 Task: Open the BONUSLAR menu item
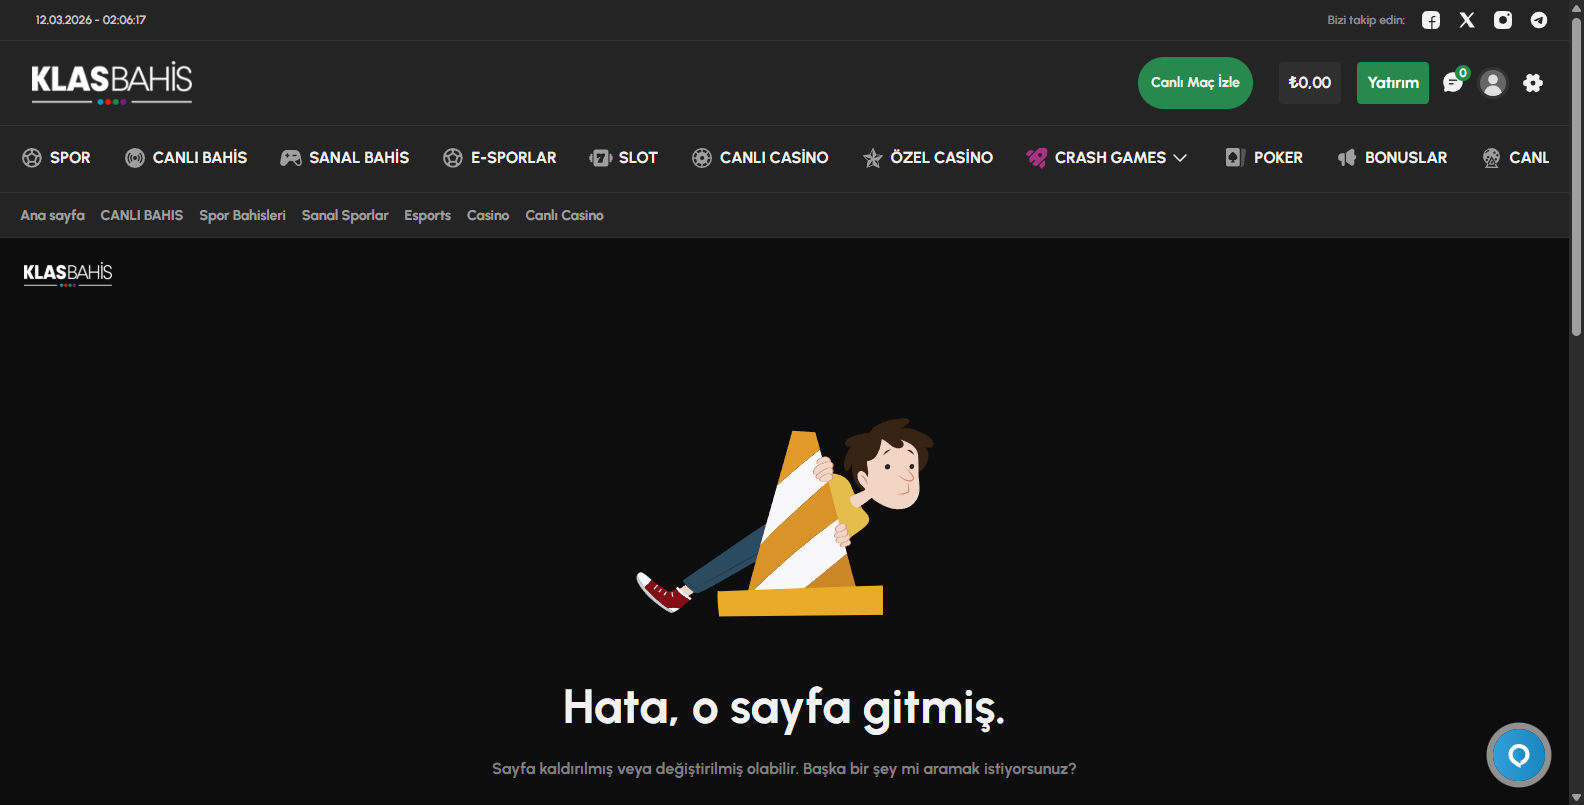click(1392, 158)
